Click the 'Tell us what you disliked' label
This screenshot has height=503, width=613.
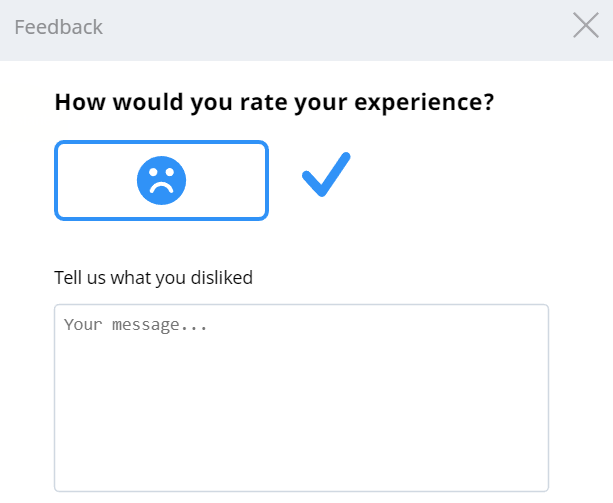tap(153, 277)
